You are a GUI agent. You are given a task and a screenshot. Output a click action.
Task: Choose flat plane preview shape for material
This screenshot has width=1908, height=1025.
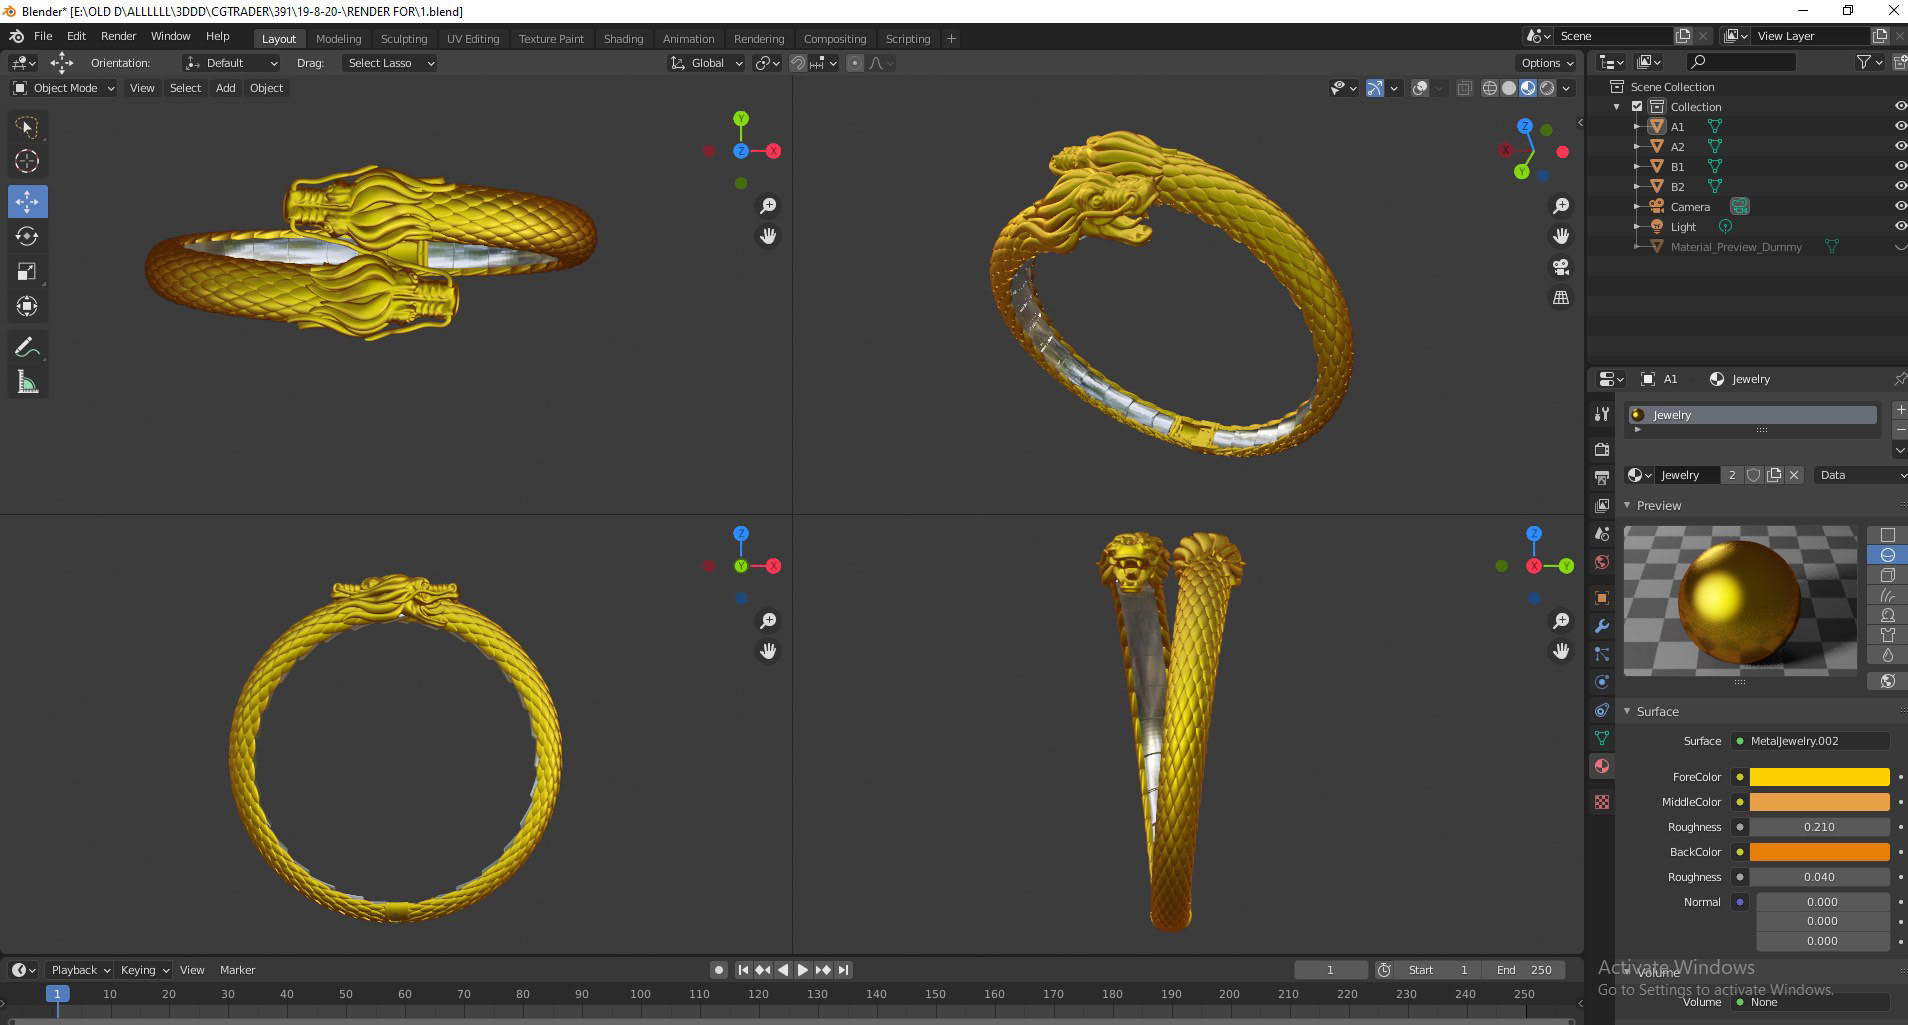[1887, 535]
